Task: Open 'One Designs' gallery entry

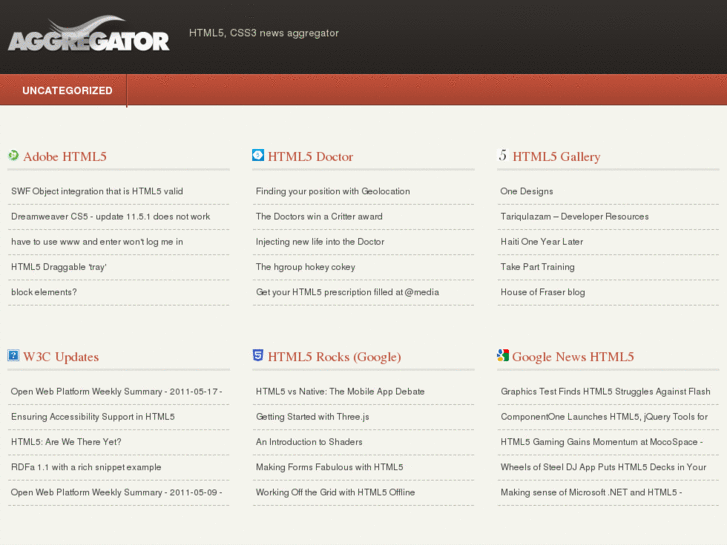Action: tap(527, 191)
